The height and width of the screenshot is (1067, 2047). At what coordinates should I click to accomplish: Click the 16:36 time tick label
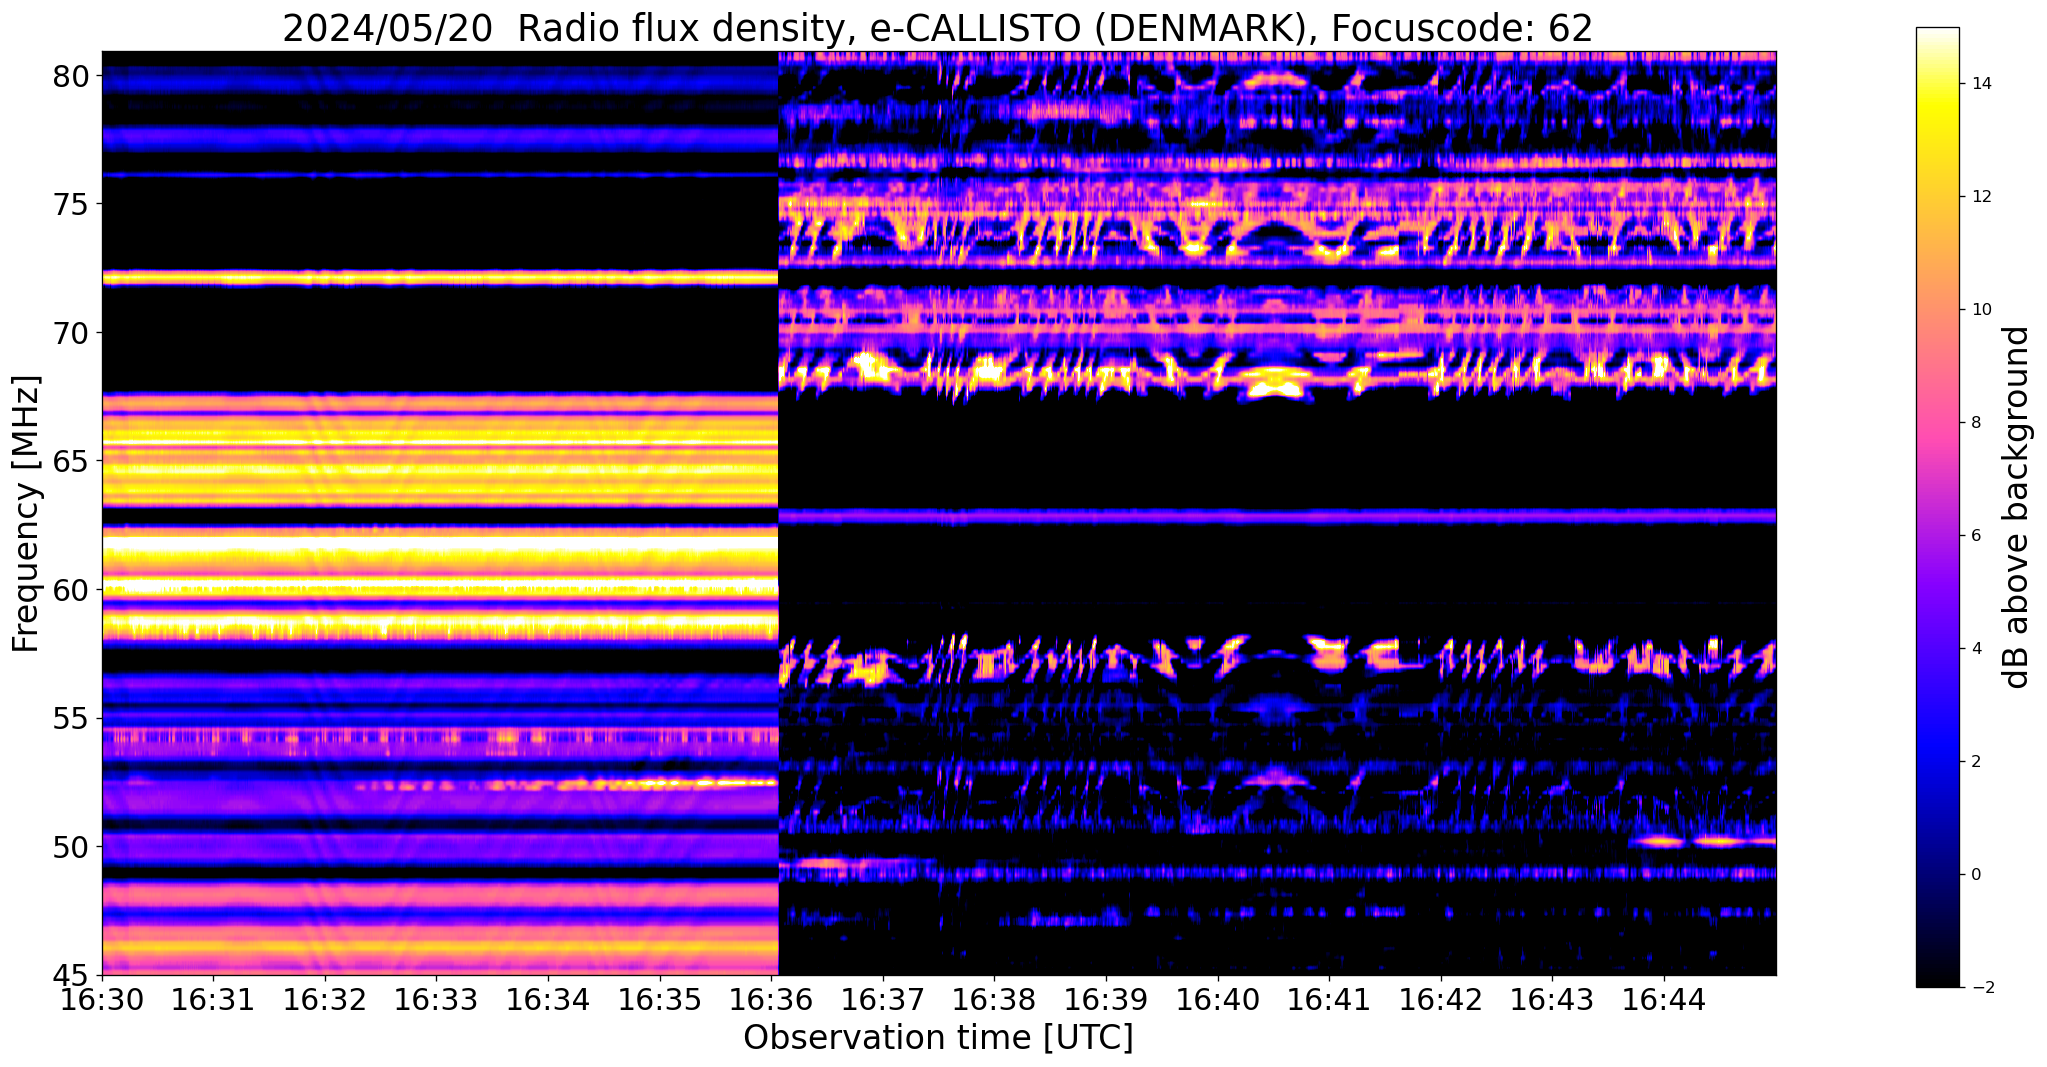point(771,998)
